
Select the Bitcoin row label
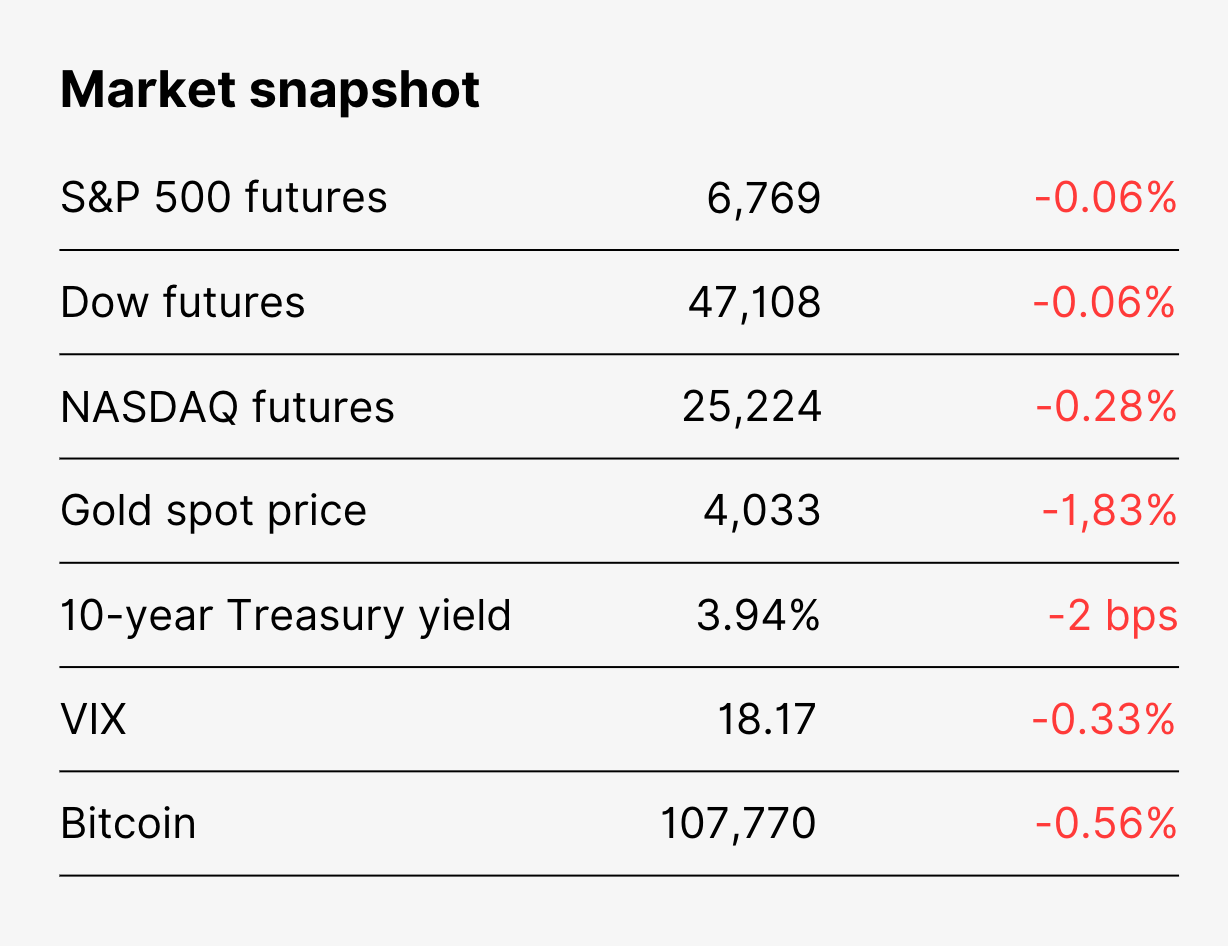128,824
